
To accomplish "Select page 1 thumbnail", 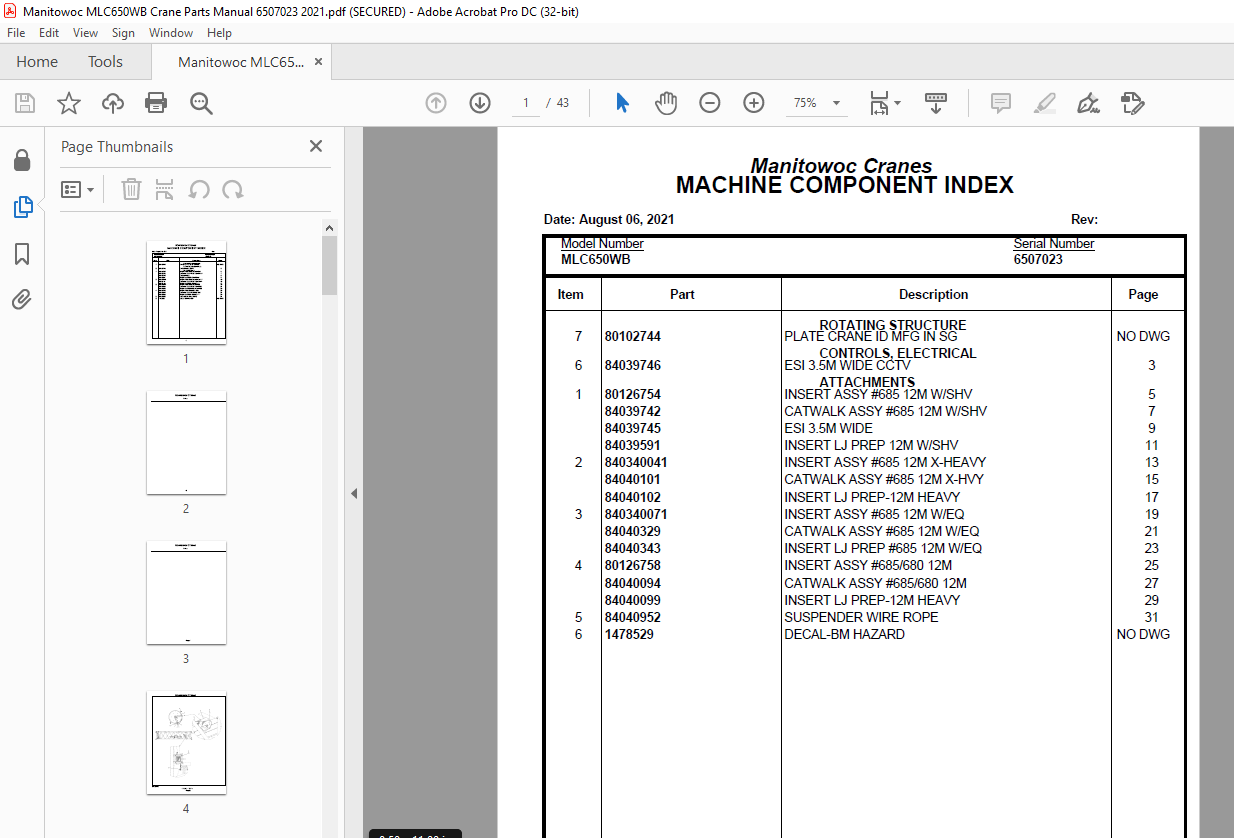I will coord(186,292).
